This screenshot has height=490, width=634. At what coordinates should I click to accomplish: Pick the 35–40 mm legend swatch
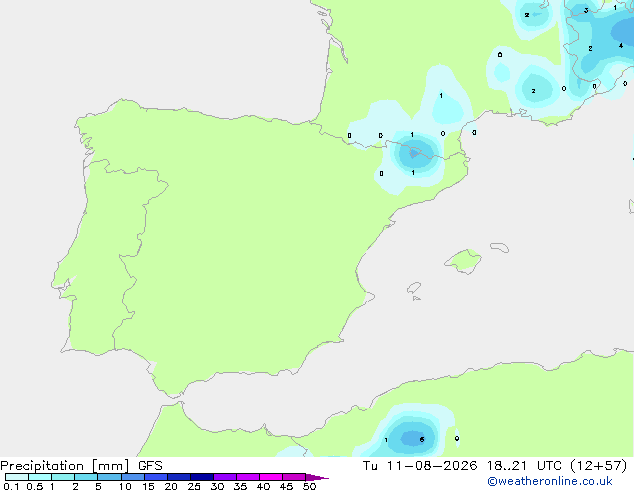248,477
